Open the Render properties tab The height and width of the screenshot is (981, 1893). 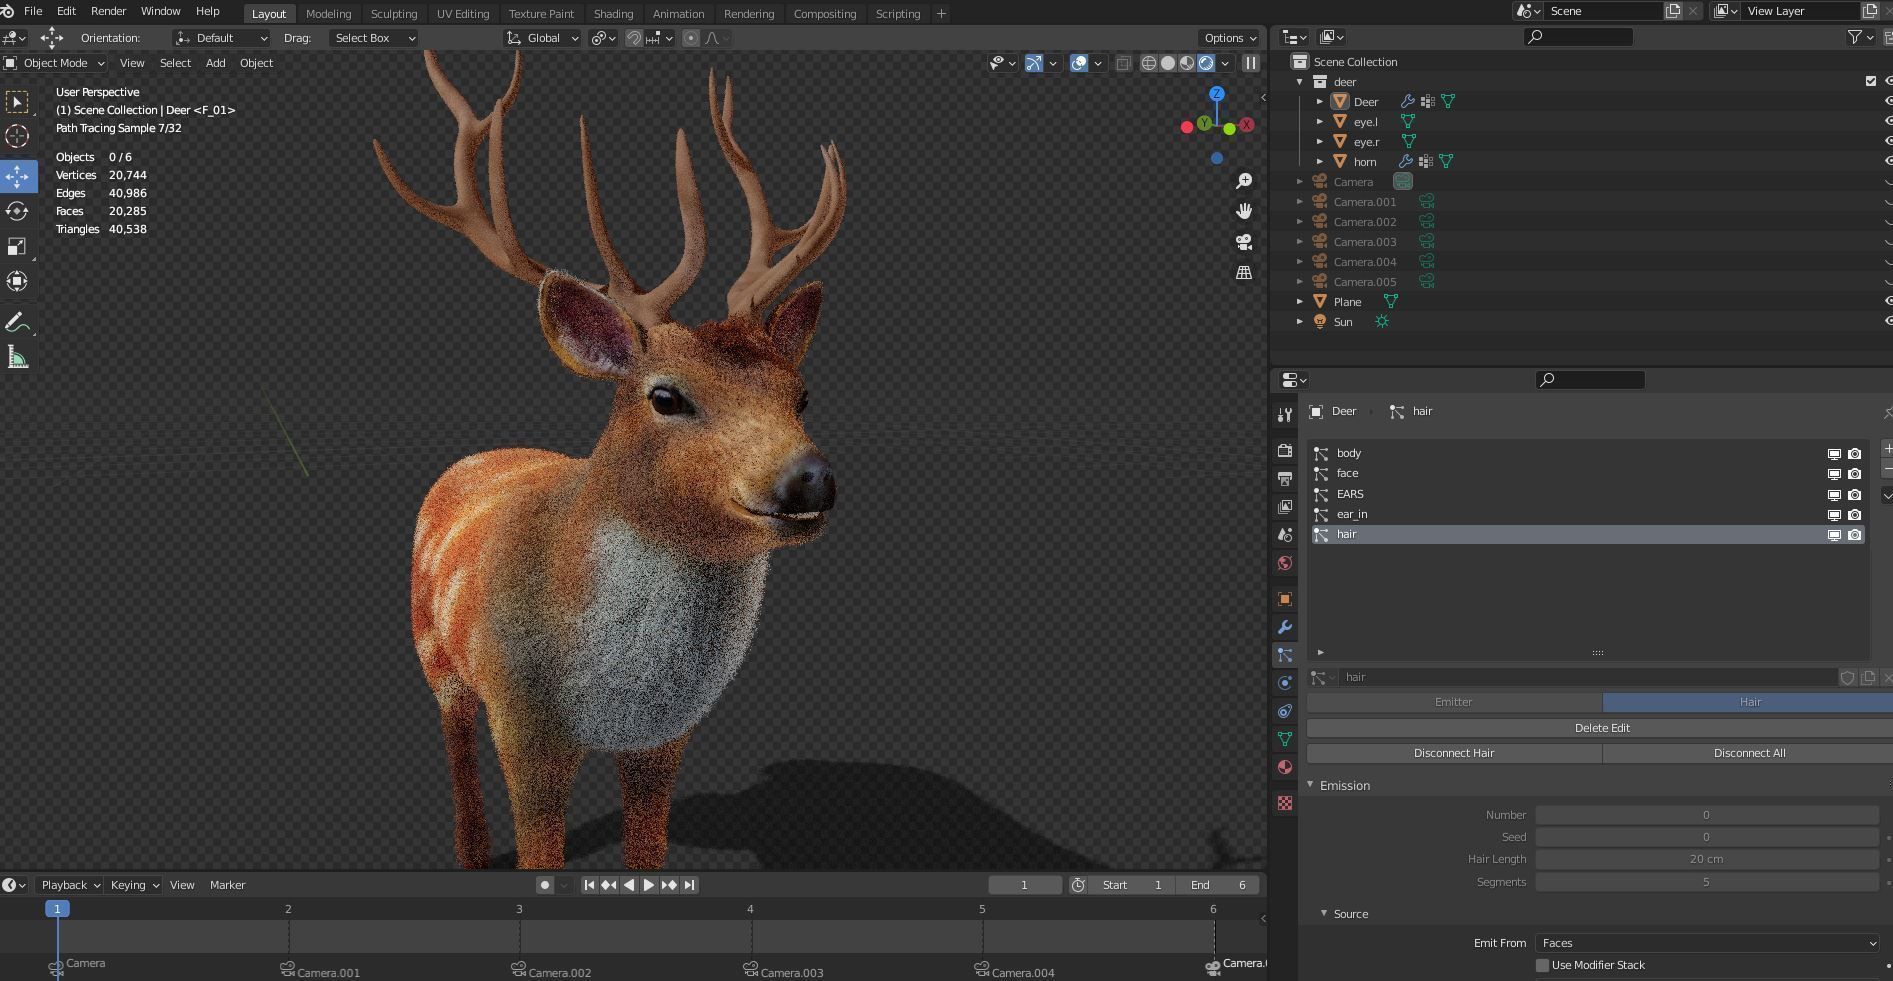point(1285,451)
